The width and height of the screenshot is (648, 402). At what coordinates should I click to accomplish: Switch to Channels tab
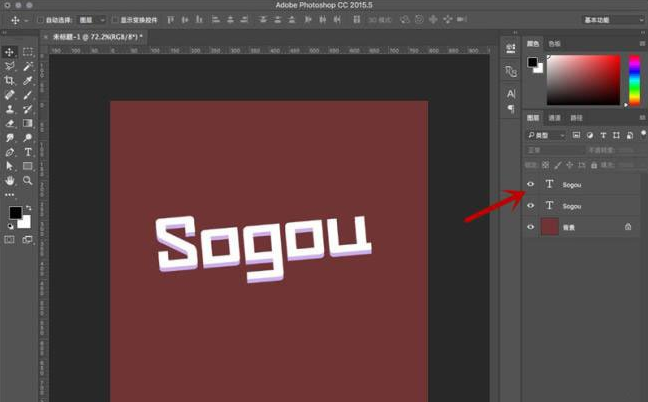tap(554, 118)
